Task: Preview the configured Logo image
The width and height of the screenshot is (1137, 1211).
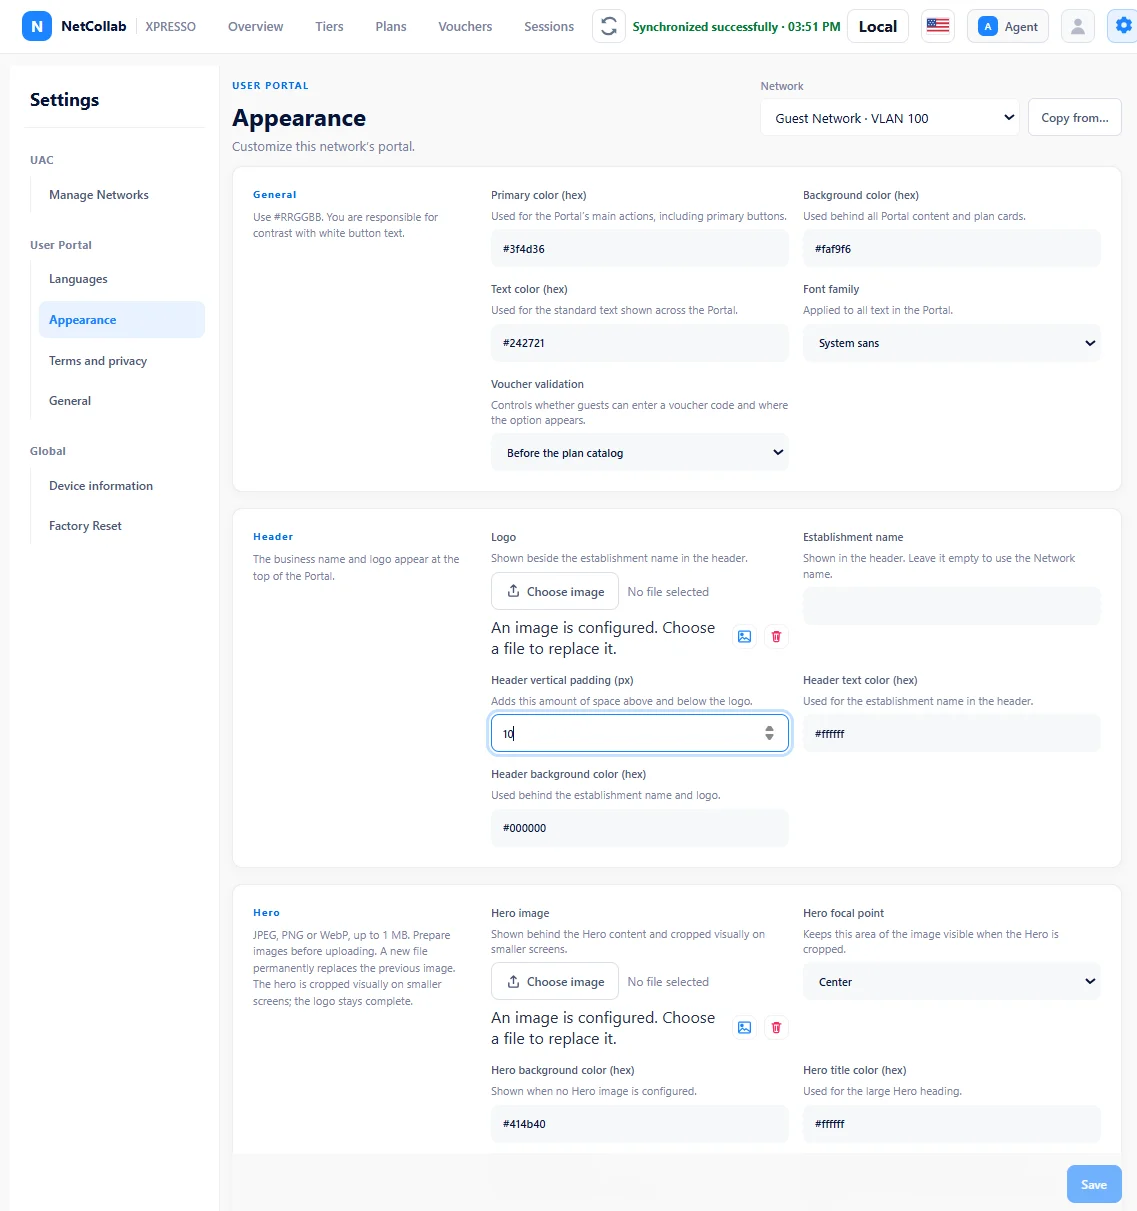Action: tap(744, 637)
